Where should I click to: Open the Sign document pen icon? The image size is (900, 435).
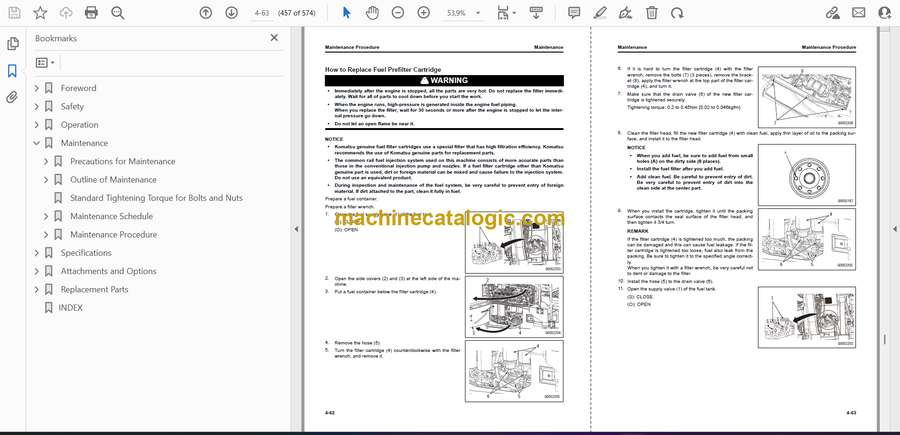click(x=626, y=13)
